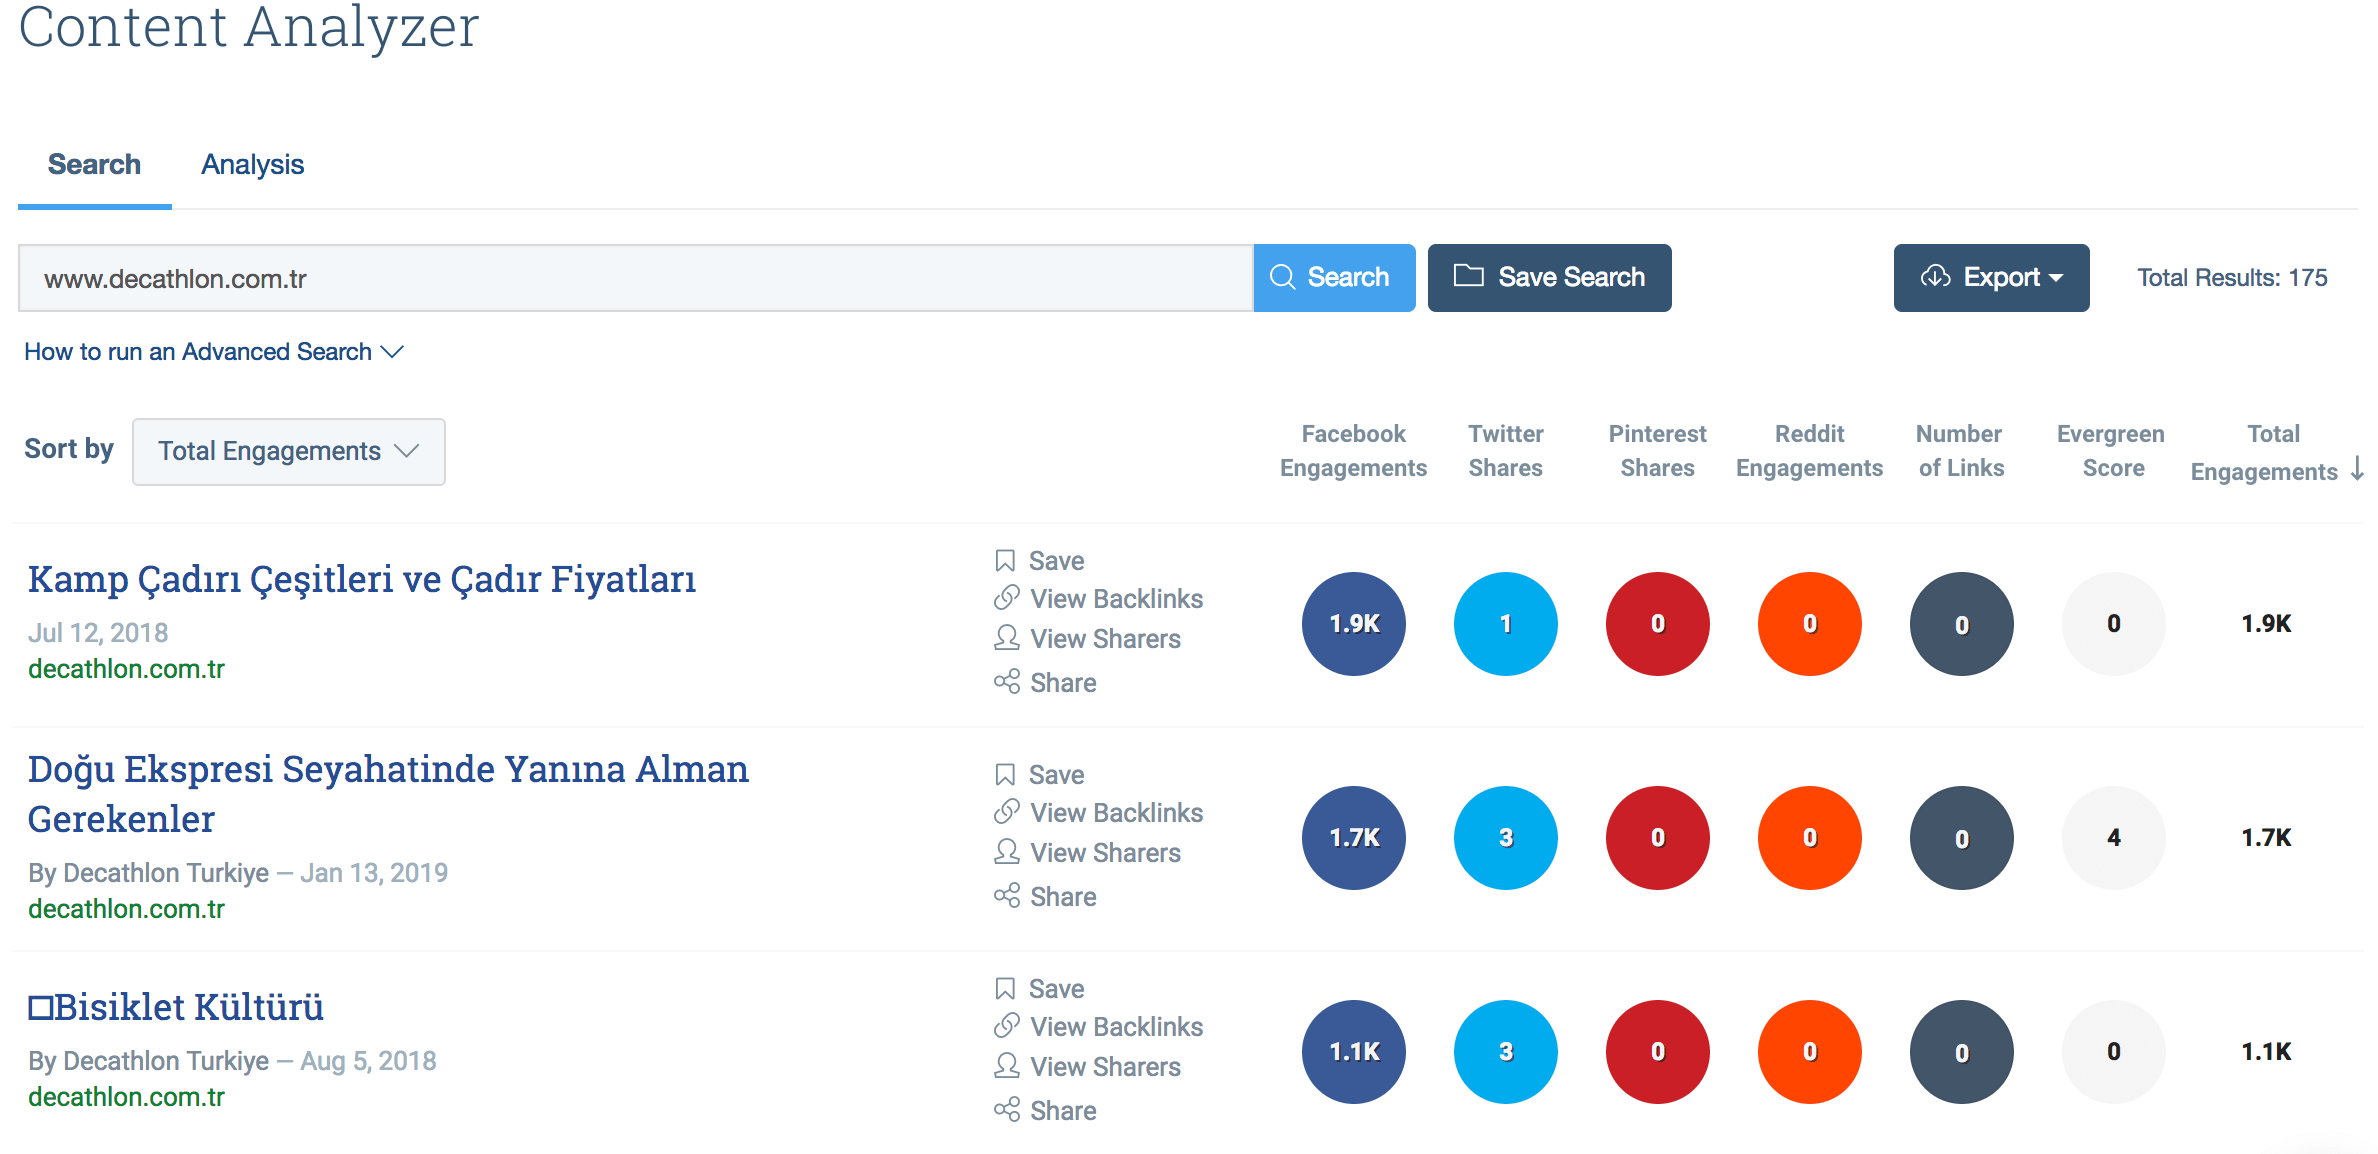
Task: Click Pinterest shares circle for Kamp Çadırı row
Action: [1658, 624]
